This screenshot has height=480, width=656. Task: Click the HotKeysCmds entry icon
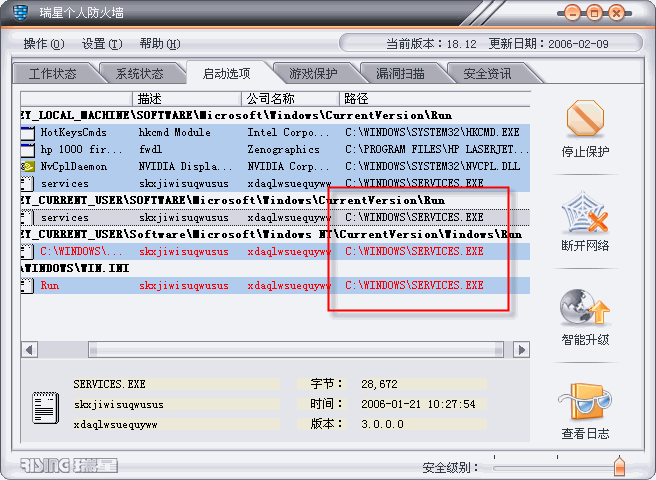(x=28, y=133)
